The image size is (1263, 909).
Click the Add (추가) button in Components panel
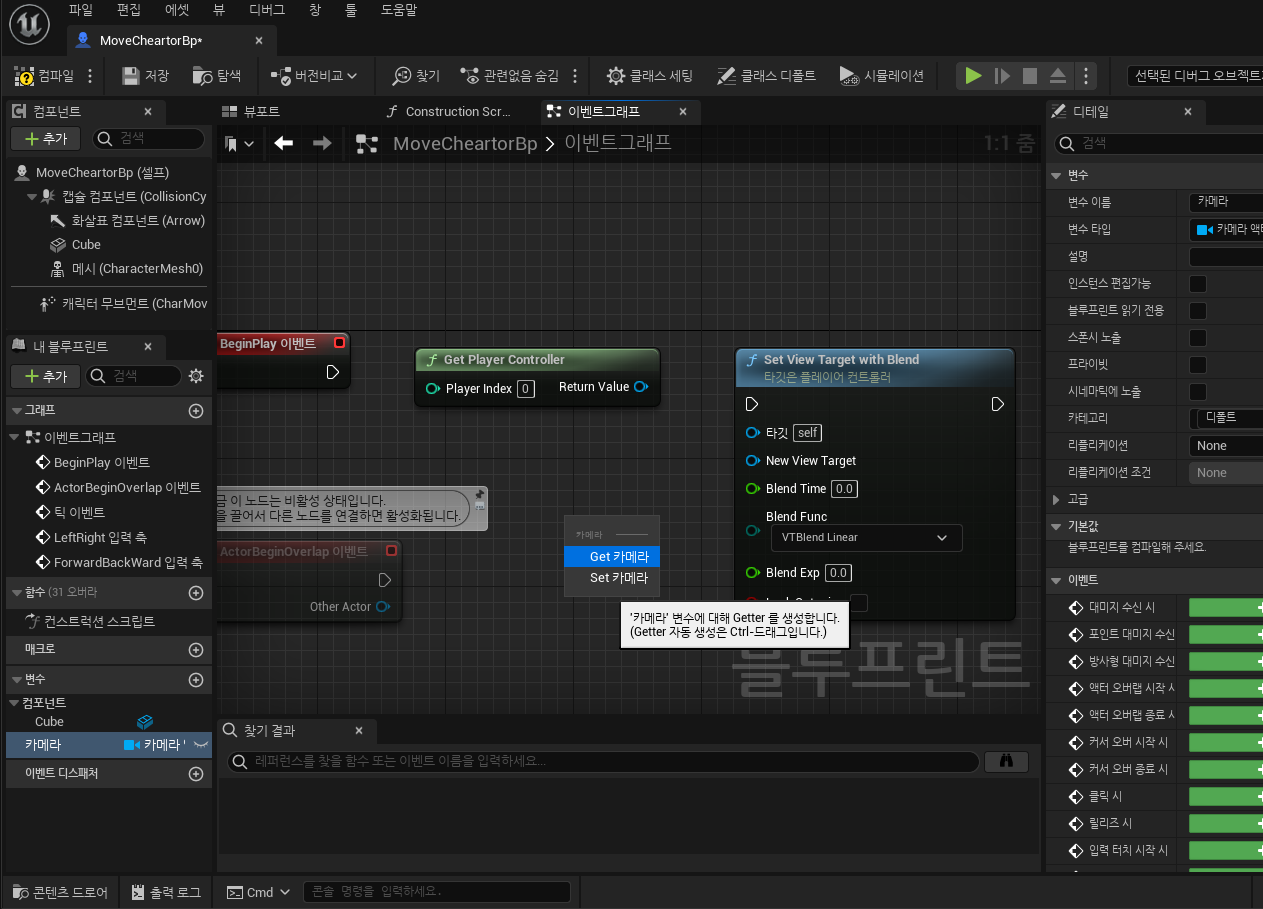click(x=46, y=139)
